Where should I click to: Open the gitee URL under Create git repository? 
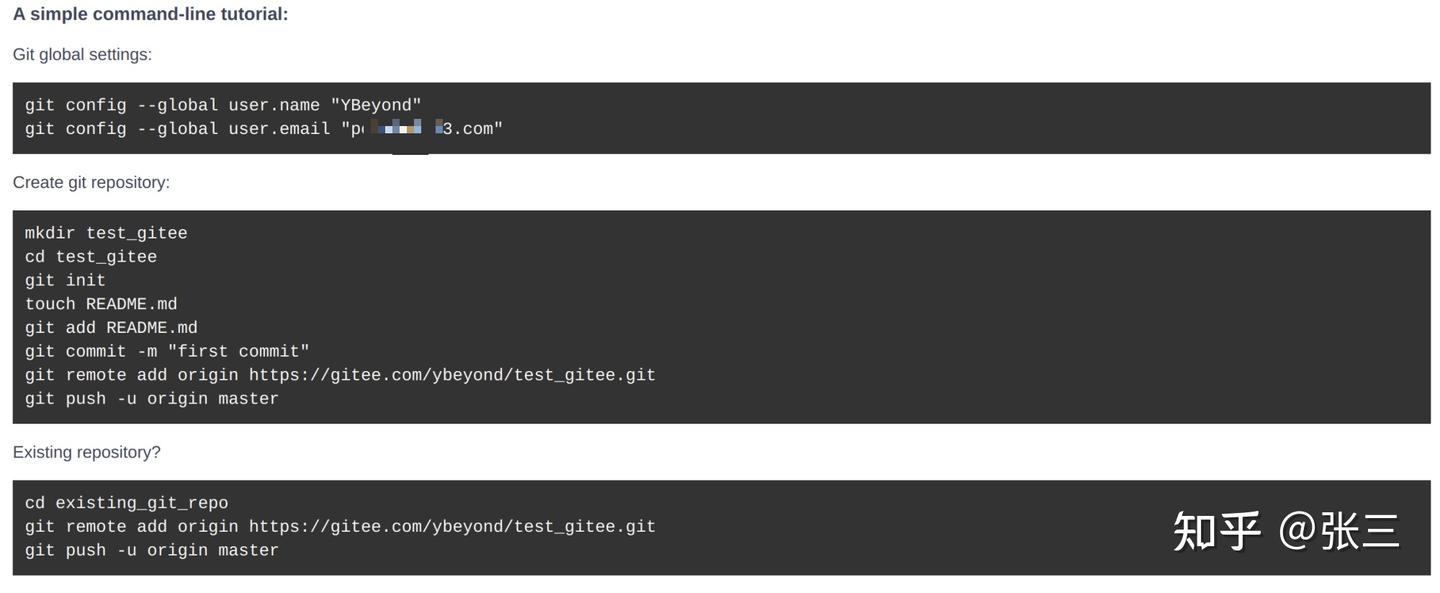452,375
